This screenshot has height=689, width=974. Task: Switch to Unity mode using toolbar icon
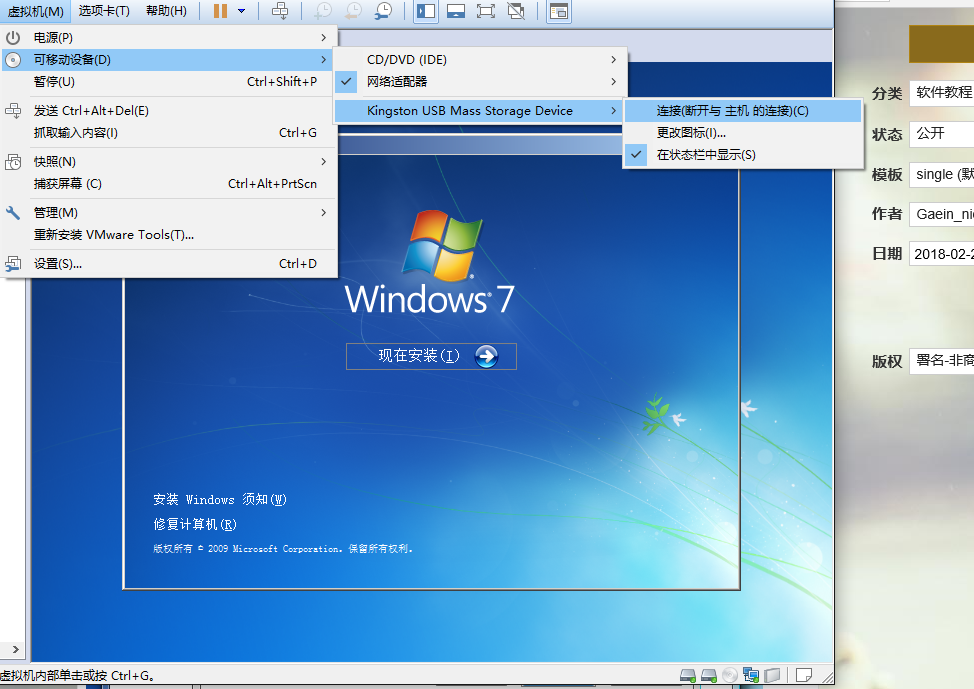click(516, 11)
